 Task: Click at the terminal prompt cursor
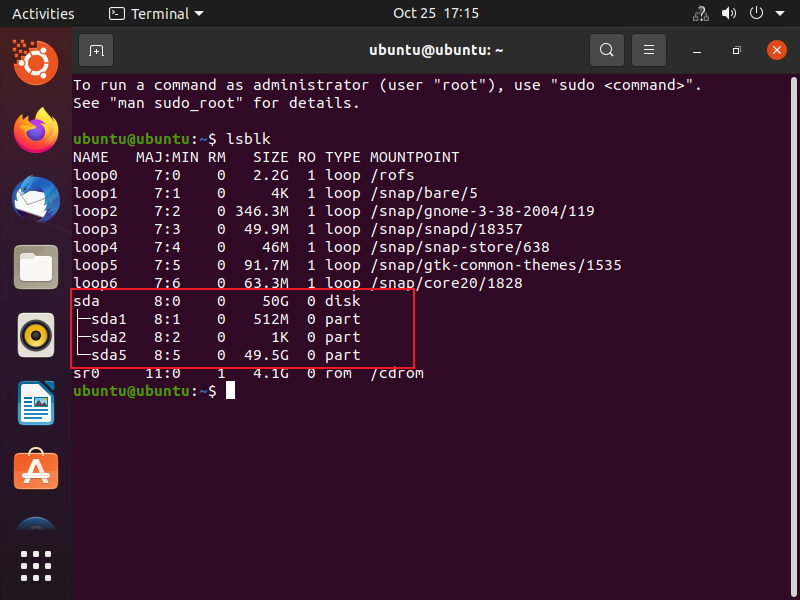(x=230, y=391)
